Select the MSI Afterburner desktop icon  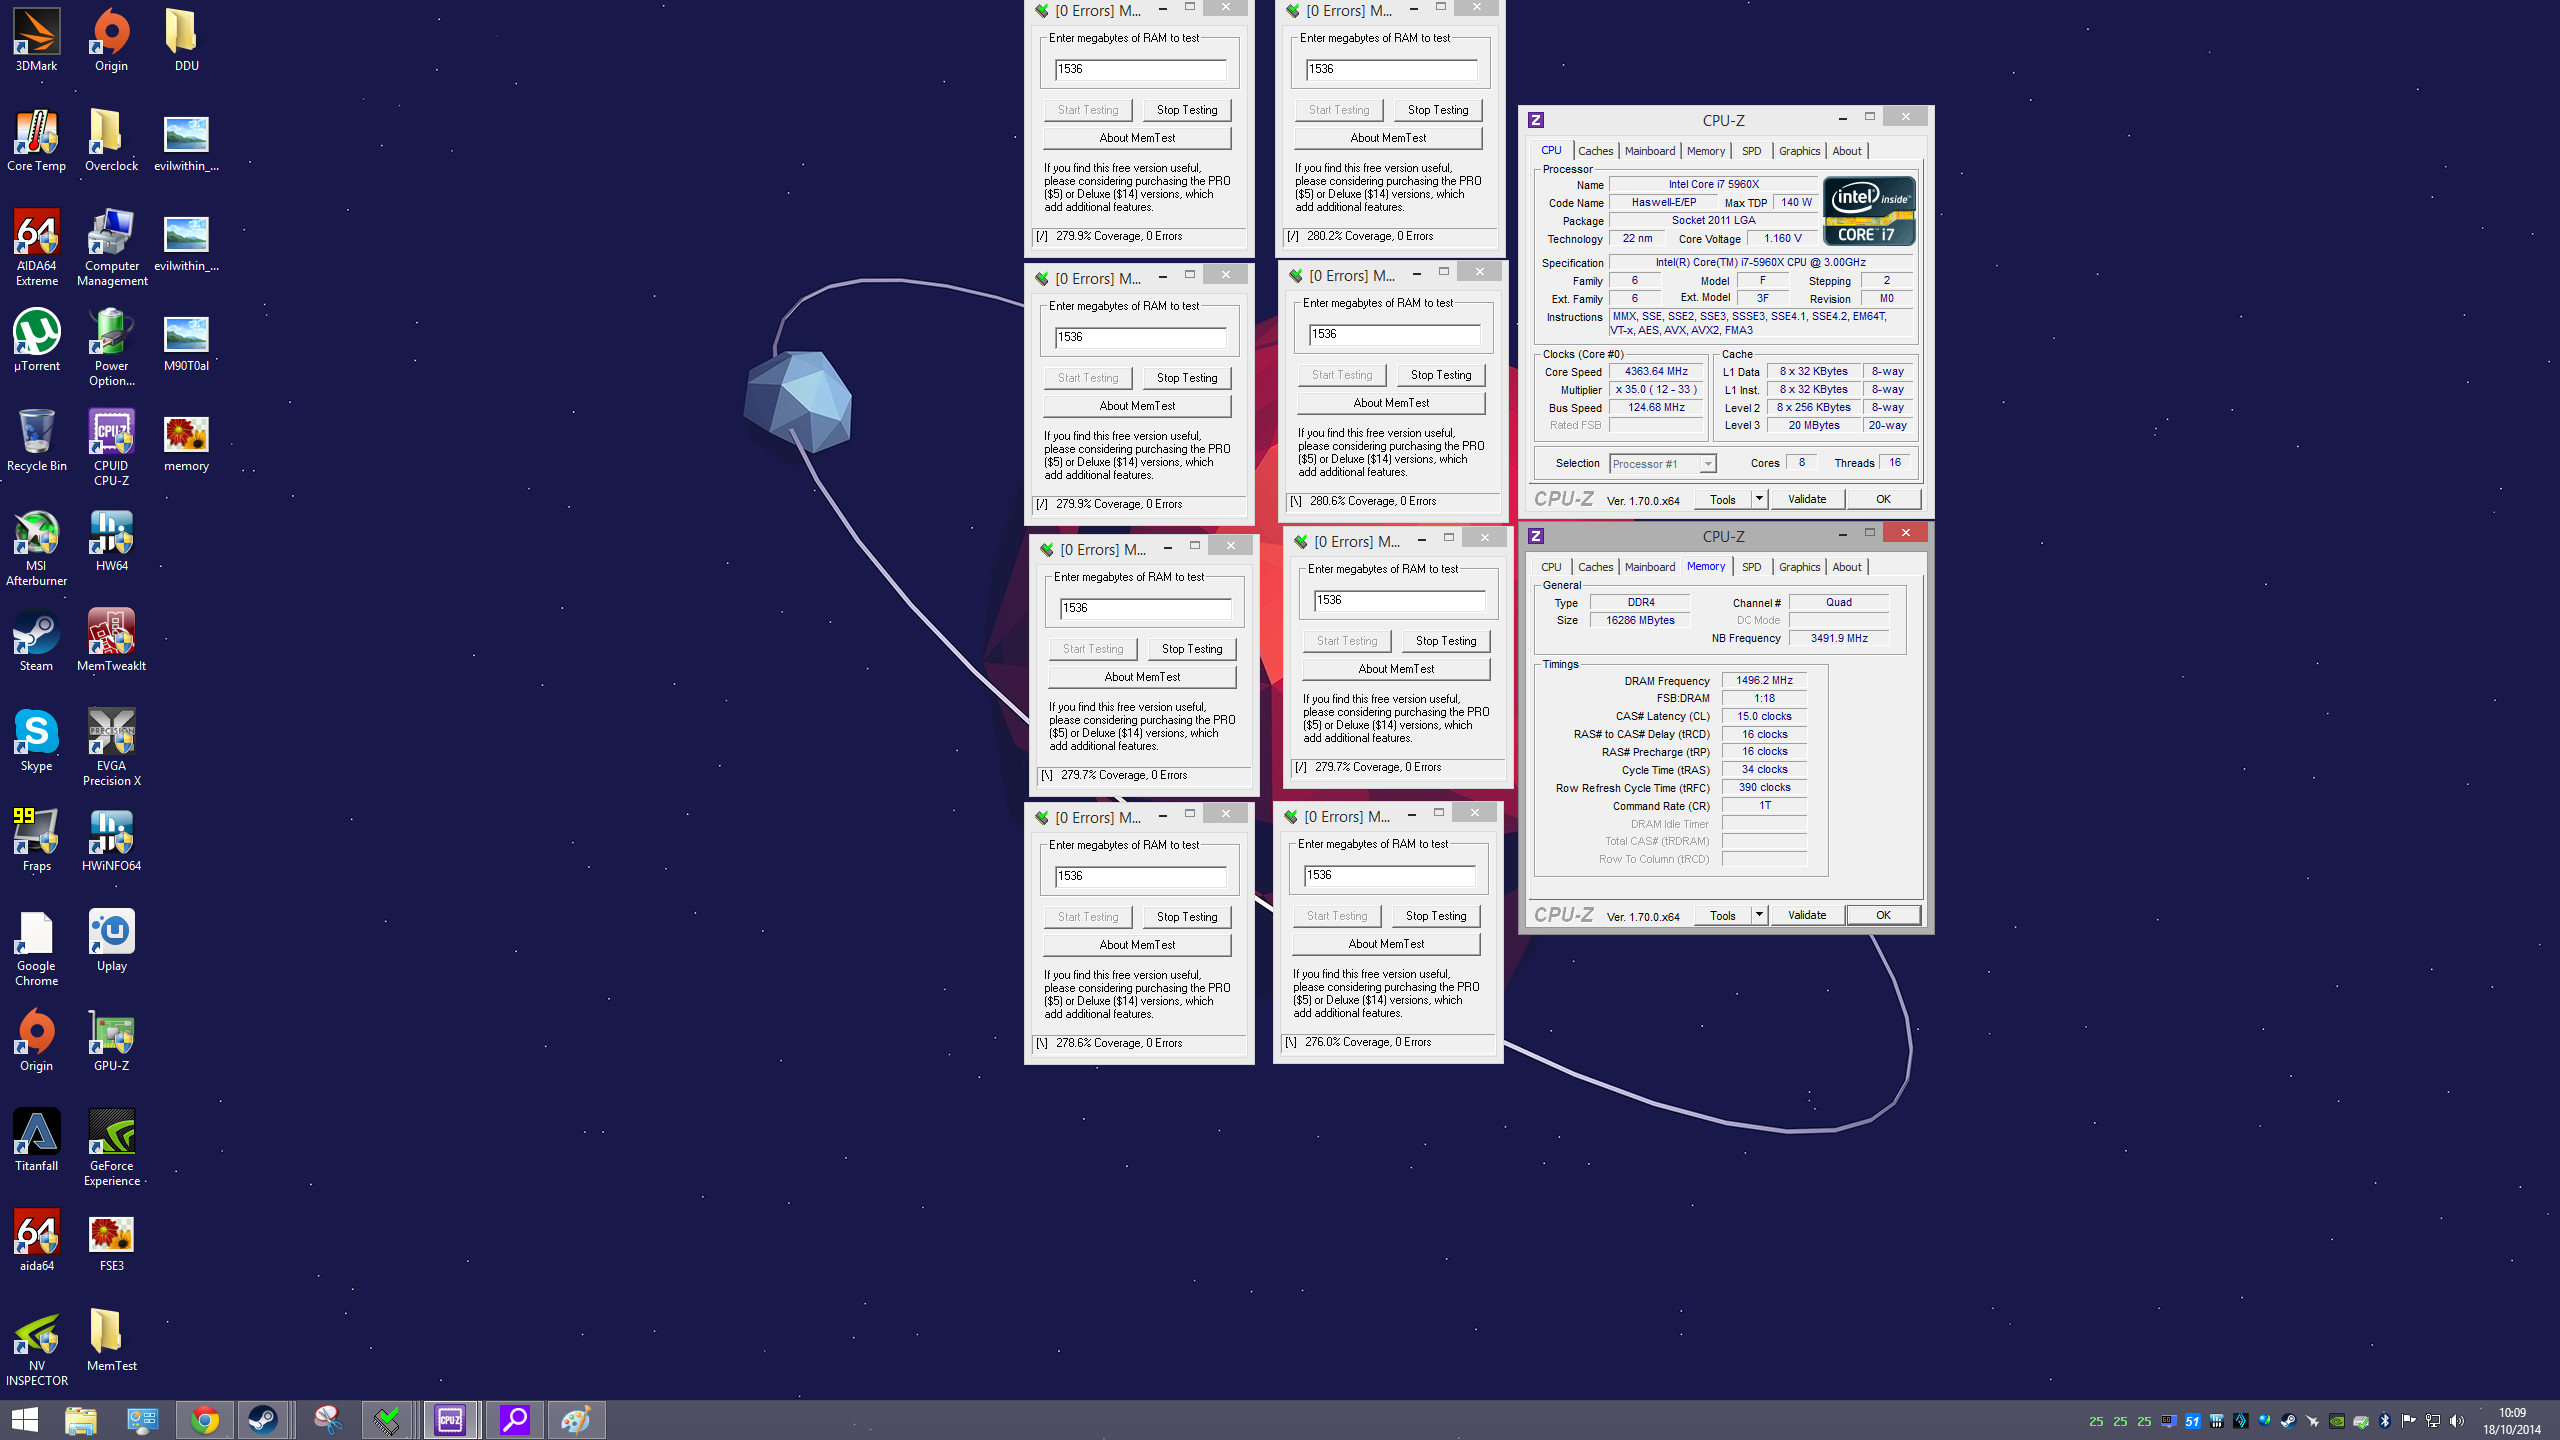[36, 547]
